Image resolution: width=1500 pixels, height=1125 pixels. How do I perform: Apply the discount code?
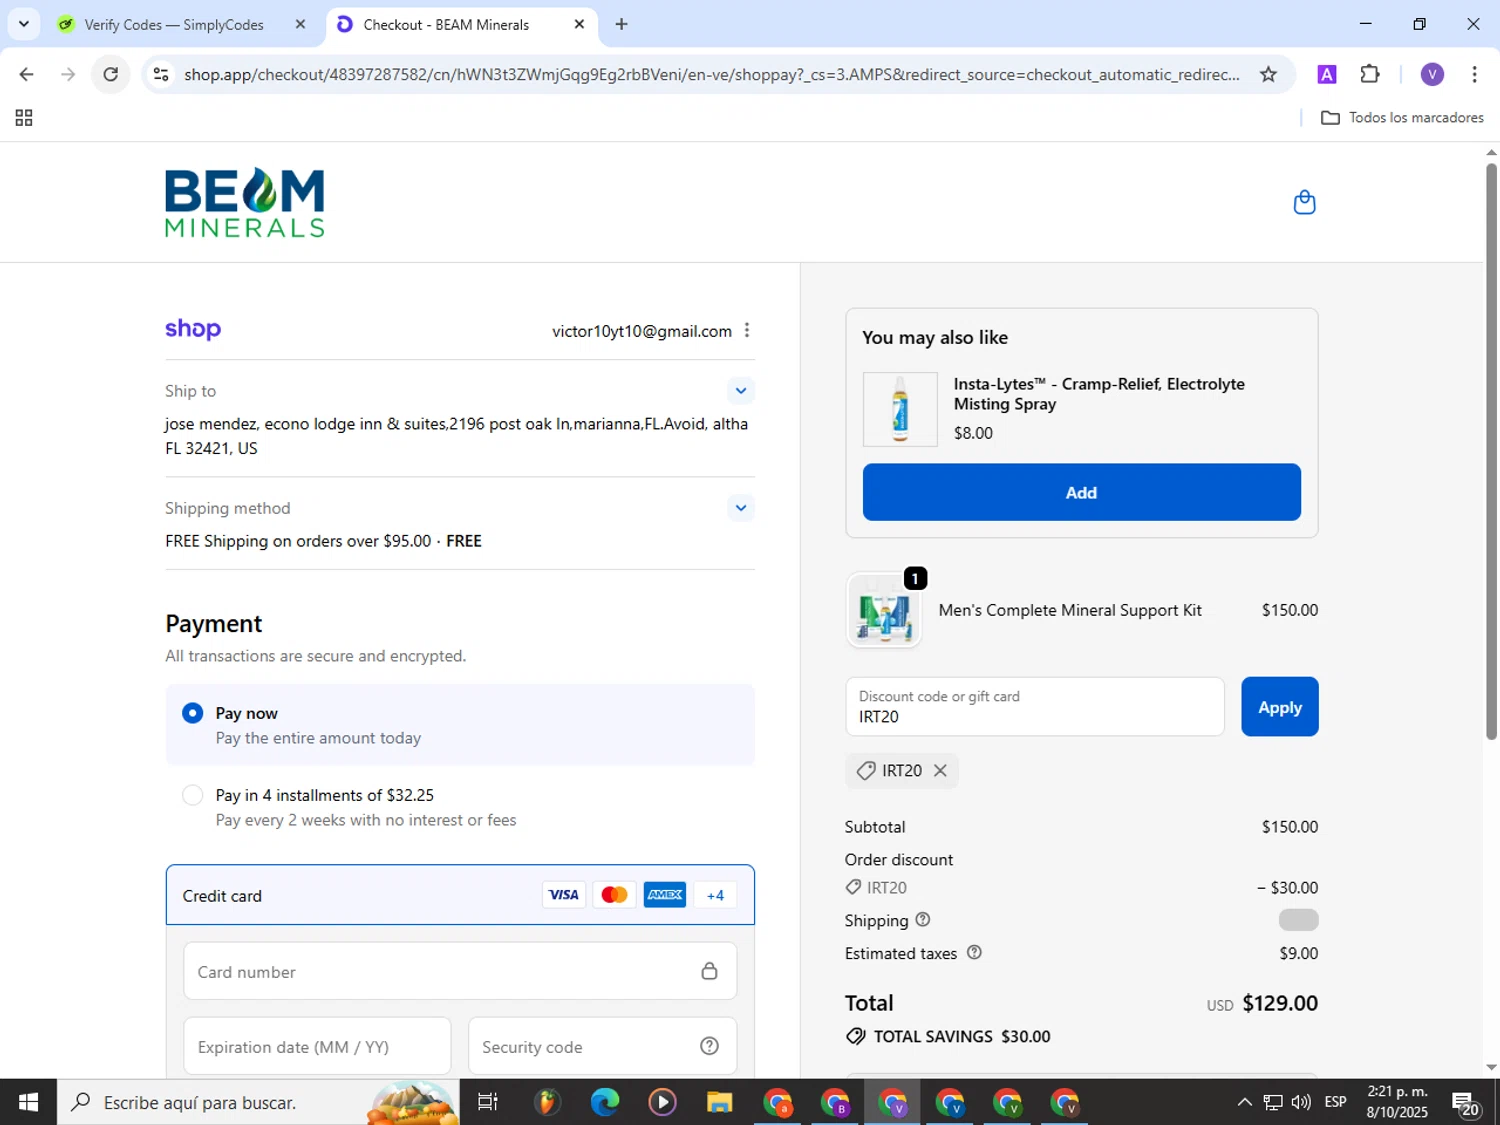click(x=1279, y=707)
